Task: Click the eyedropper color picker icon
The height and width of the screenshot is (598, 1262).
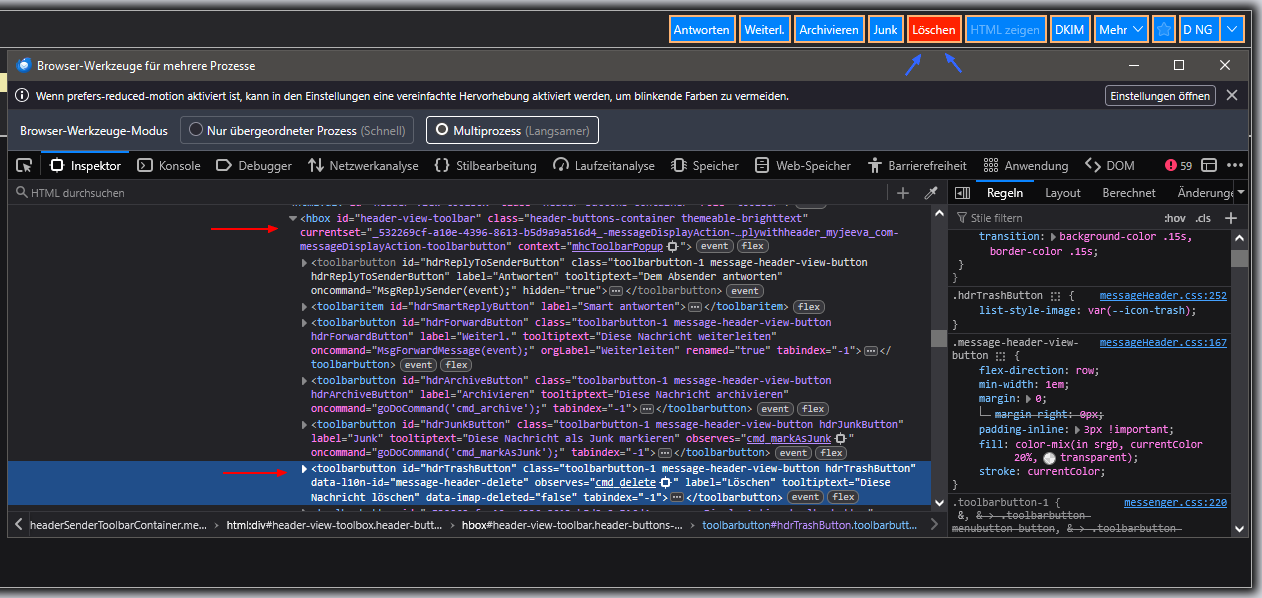Action: pos(930,193)
